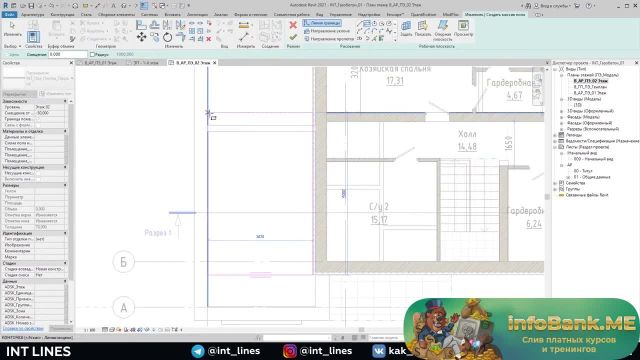640x360 pixels.
Task: Select the Boundary Line button
Action: coord(322,23)
